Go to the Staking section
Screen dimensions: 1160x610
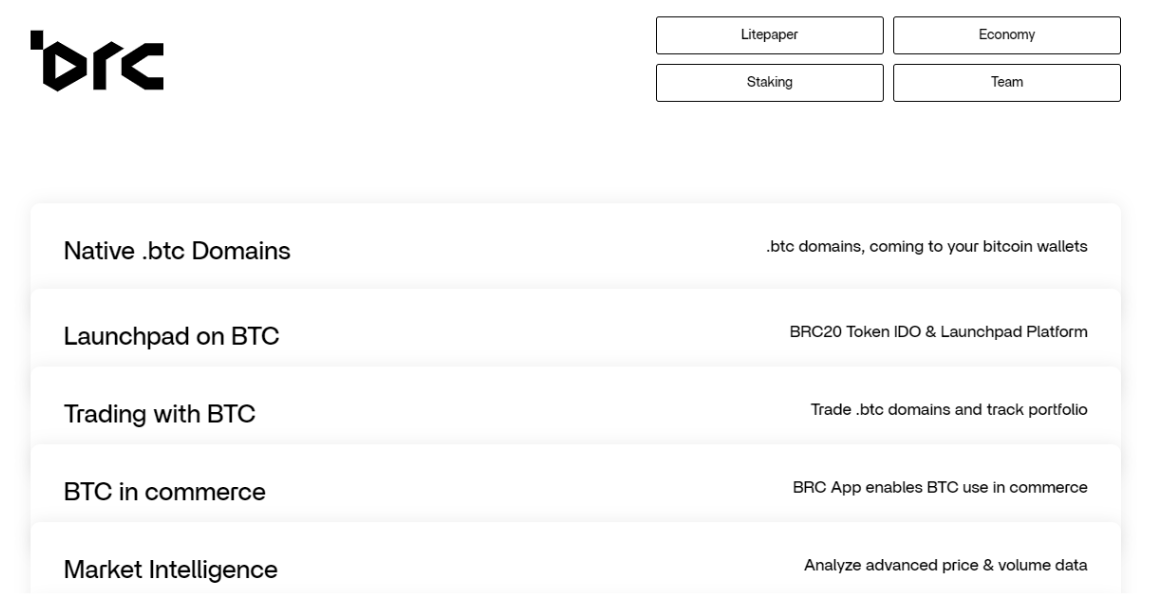pyautogui.click(x=769, y=83)
